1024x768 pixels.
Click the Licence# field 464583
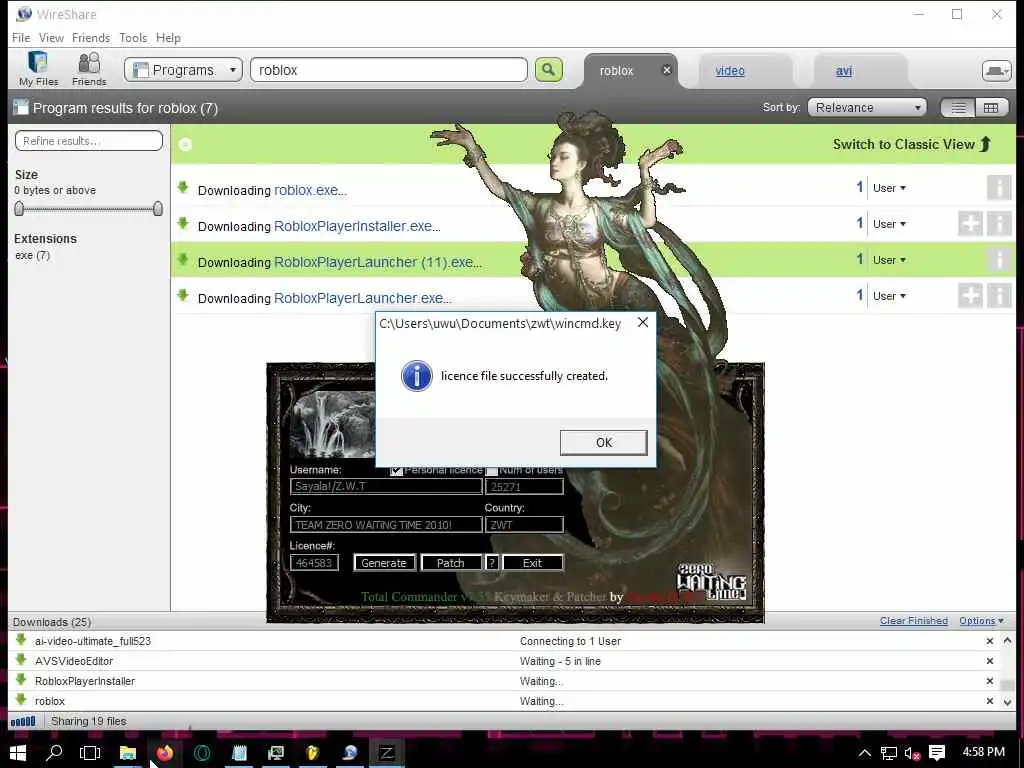coord(314,562)
